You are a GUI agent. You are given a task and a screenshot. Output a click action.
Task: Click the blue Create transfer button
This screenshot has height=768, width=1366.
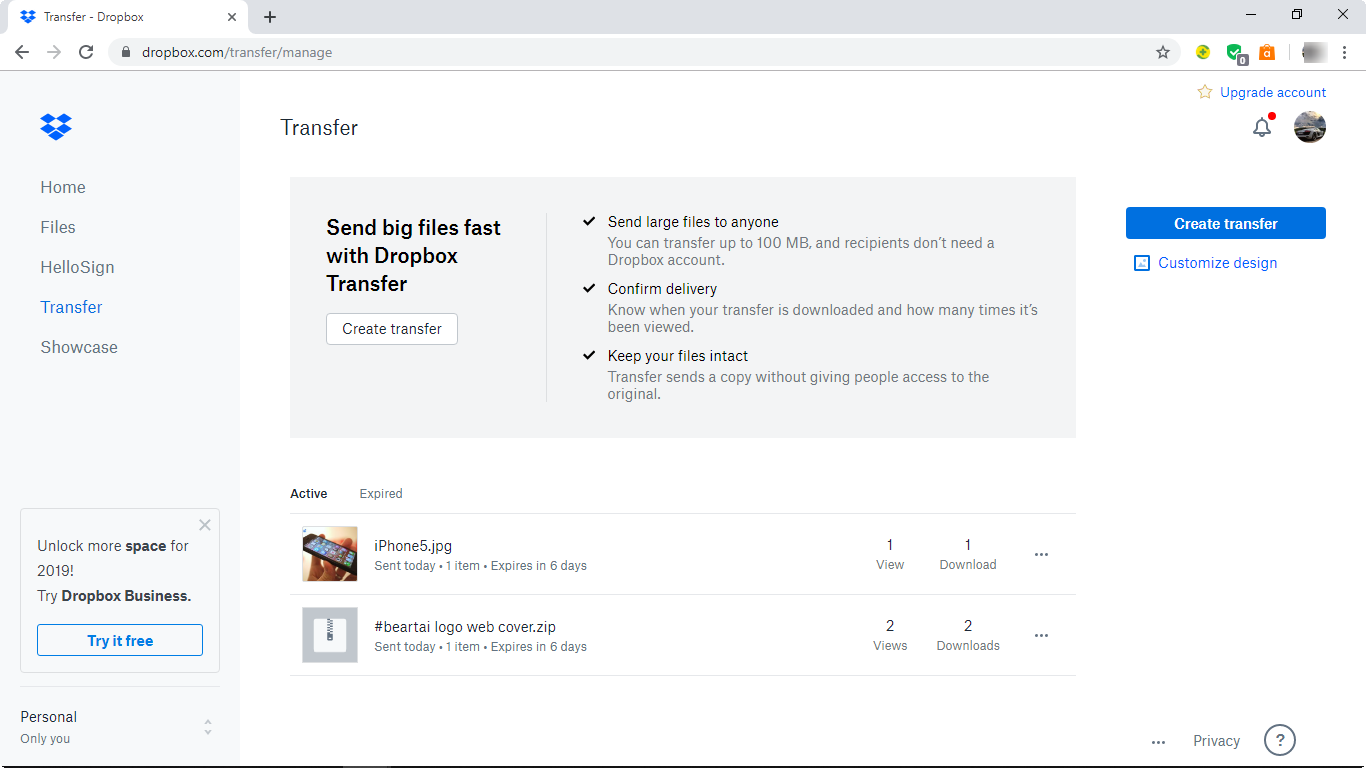click(x=1226, y=223)
